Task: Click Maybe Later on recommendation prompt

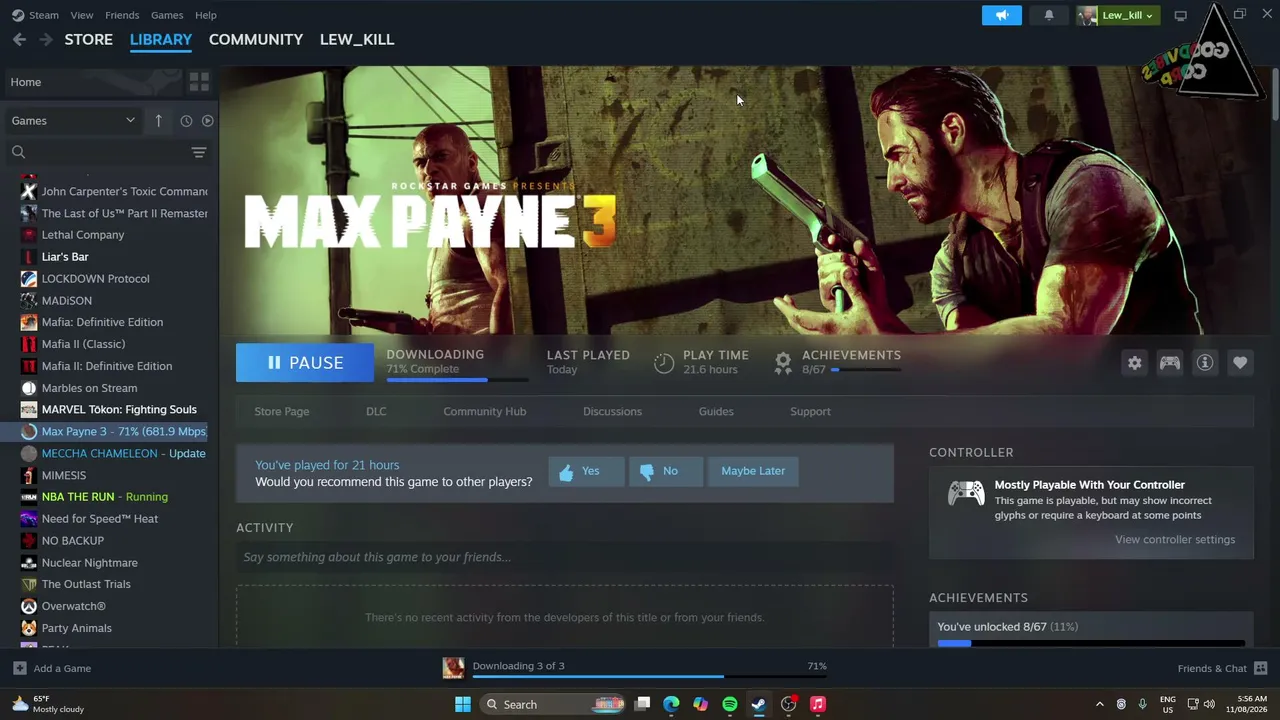Action: [x=753, y=471]
